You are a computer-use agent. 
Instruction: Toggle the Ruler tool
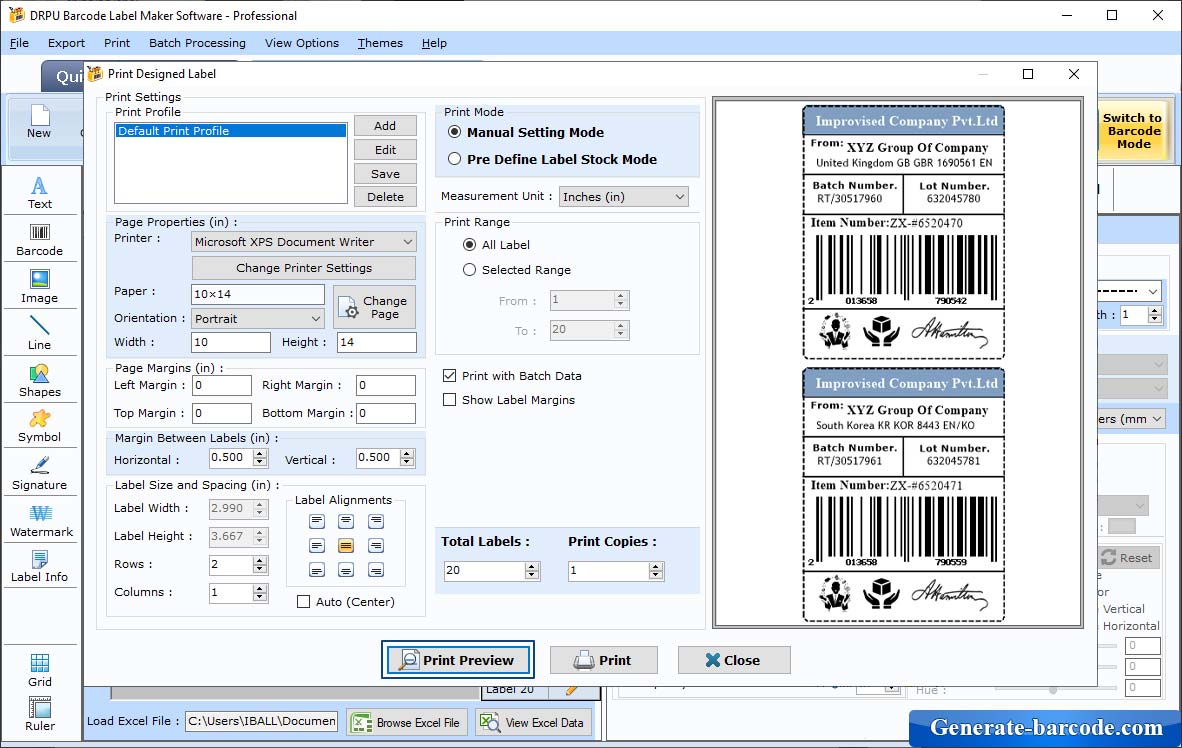point(39,714)
